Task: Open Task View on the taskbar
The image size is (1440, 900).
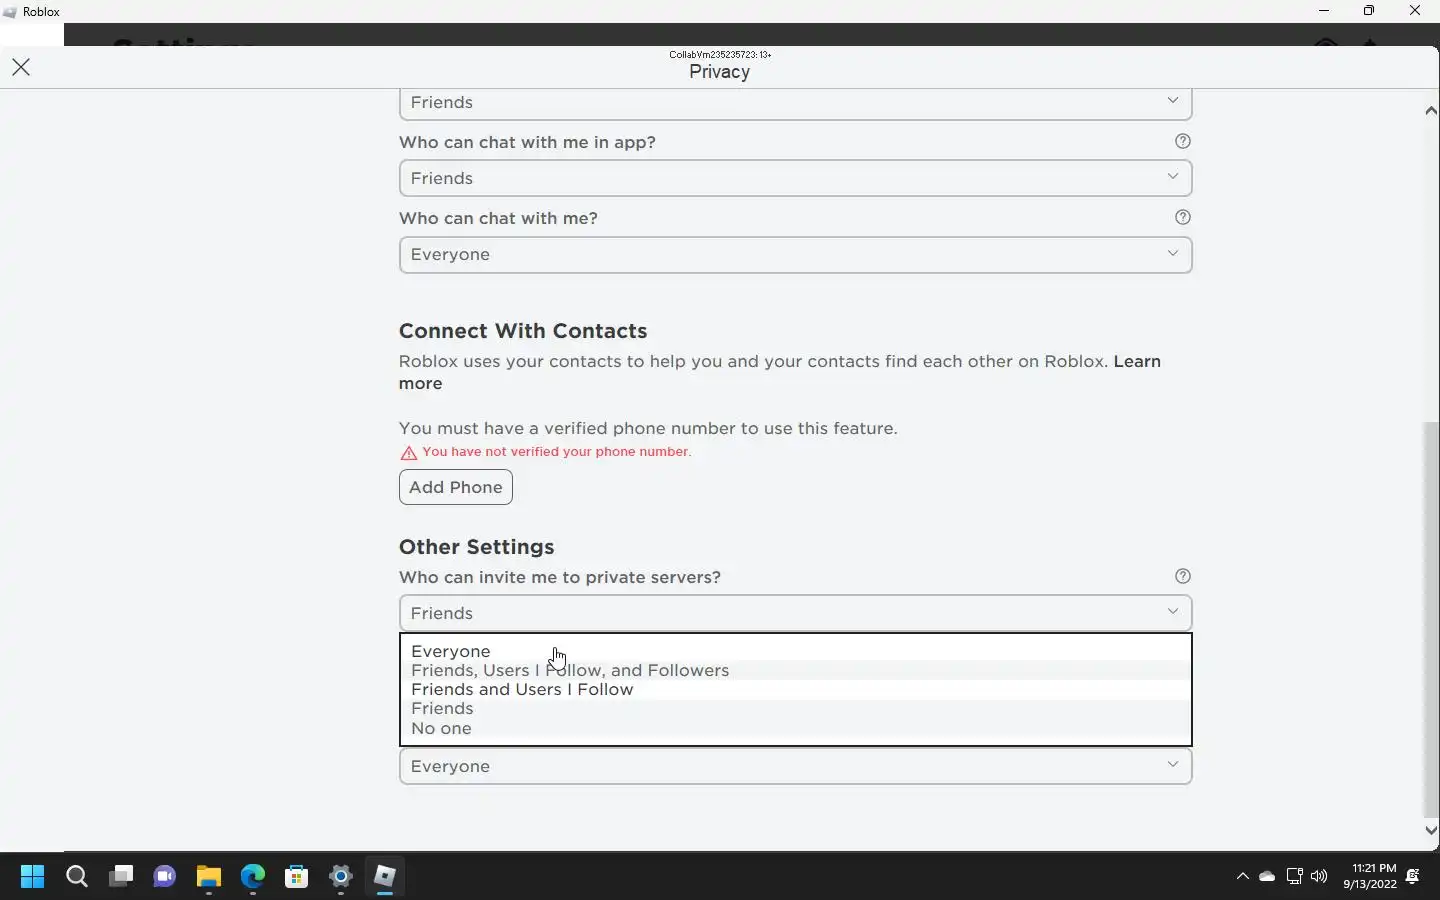Action: pyautogui.click(x=121, y=877)
